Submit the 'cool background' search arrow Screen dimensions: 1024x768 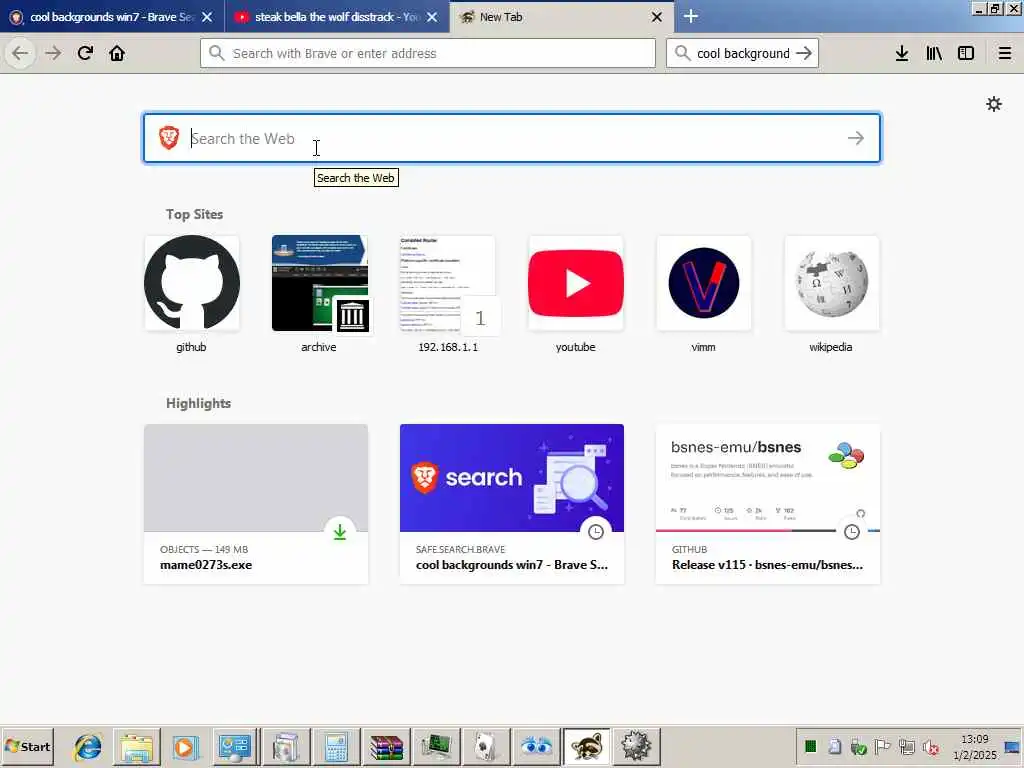tap(805, 53)
